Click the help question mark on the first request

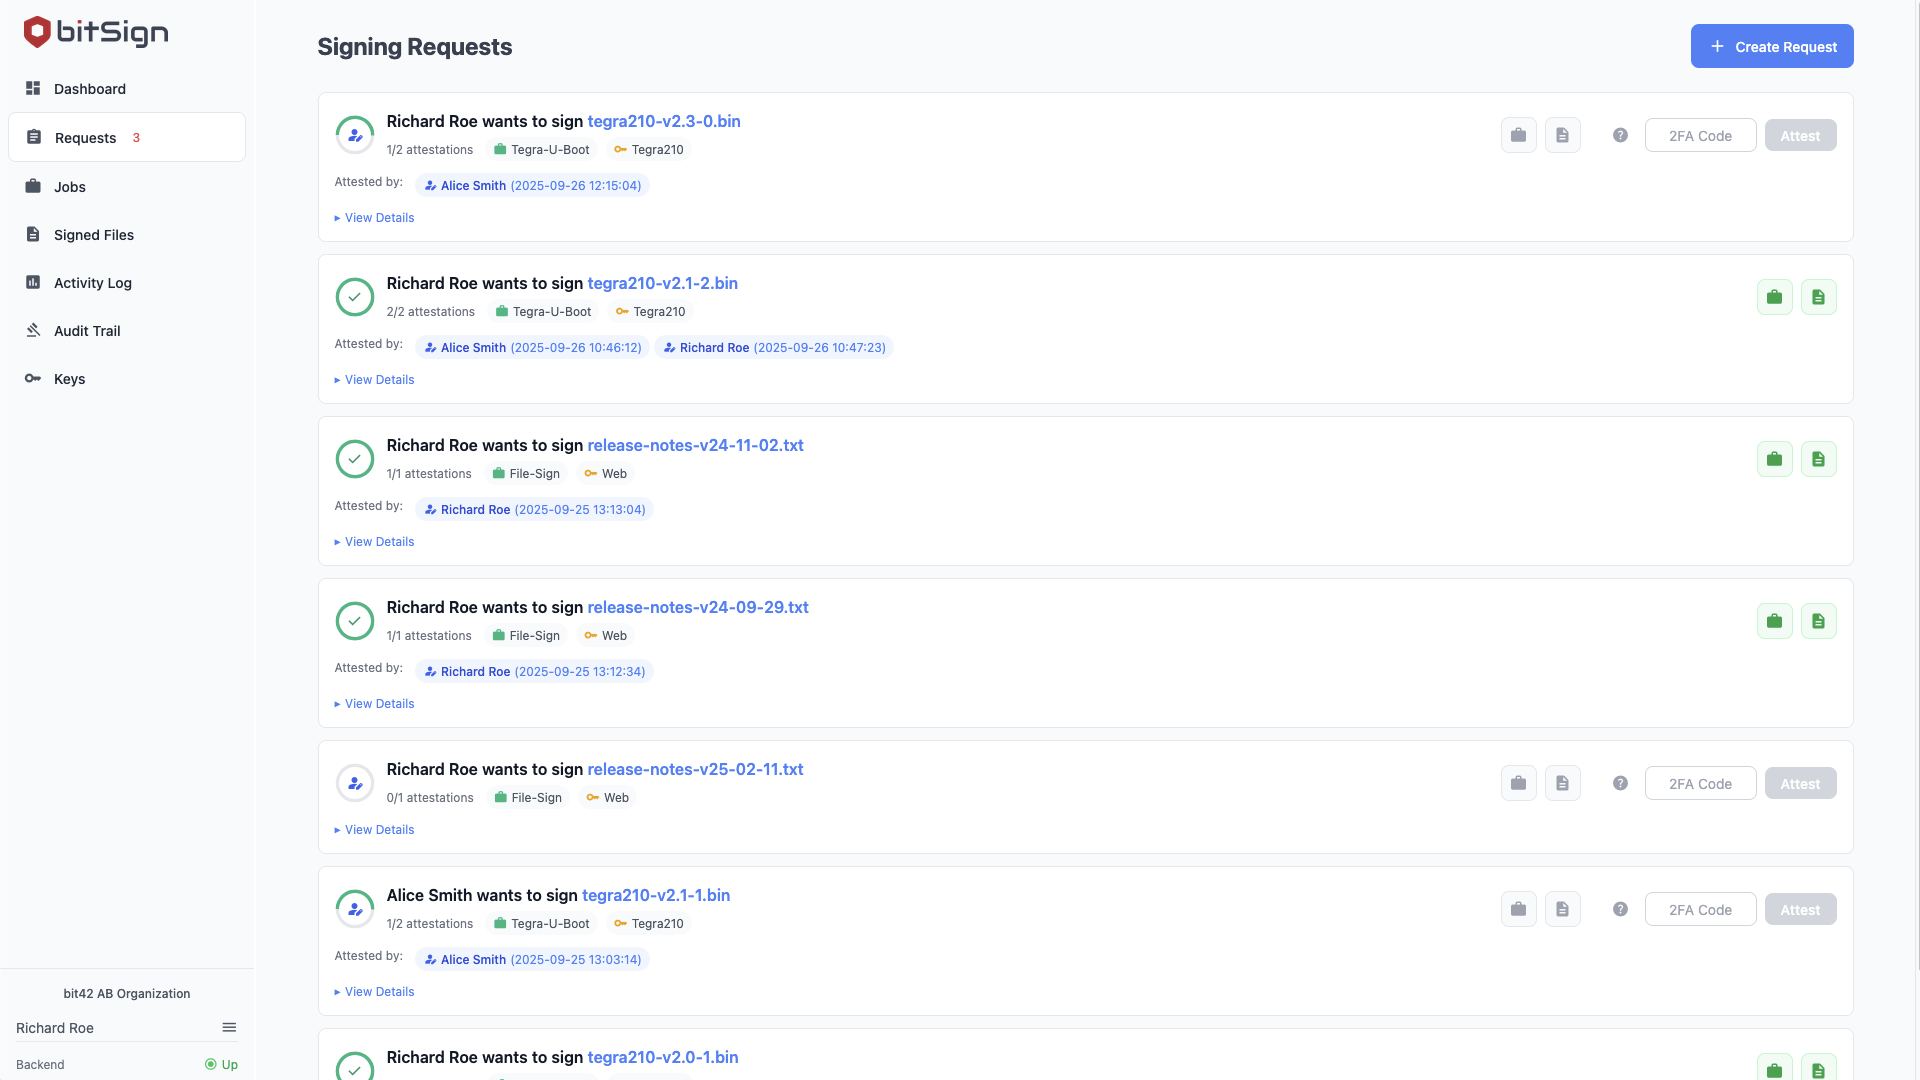point(1620,134)
